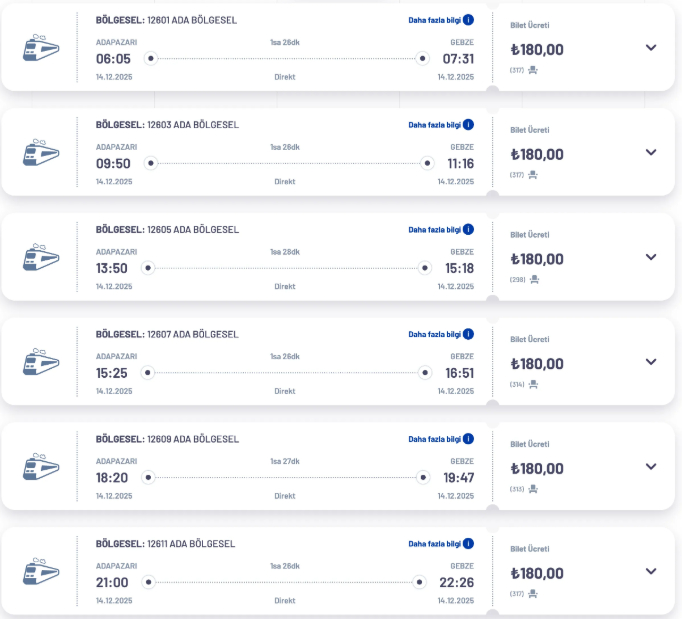The width and height of the screenshot is (682, 619).
Task: Click the train icon for the 06:05 departure
Action: (41, 48)
